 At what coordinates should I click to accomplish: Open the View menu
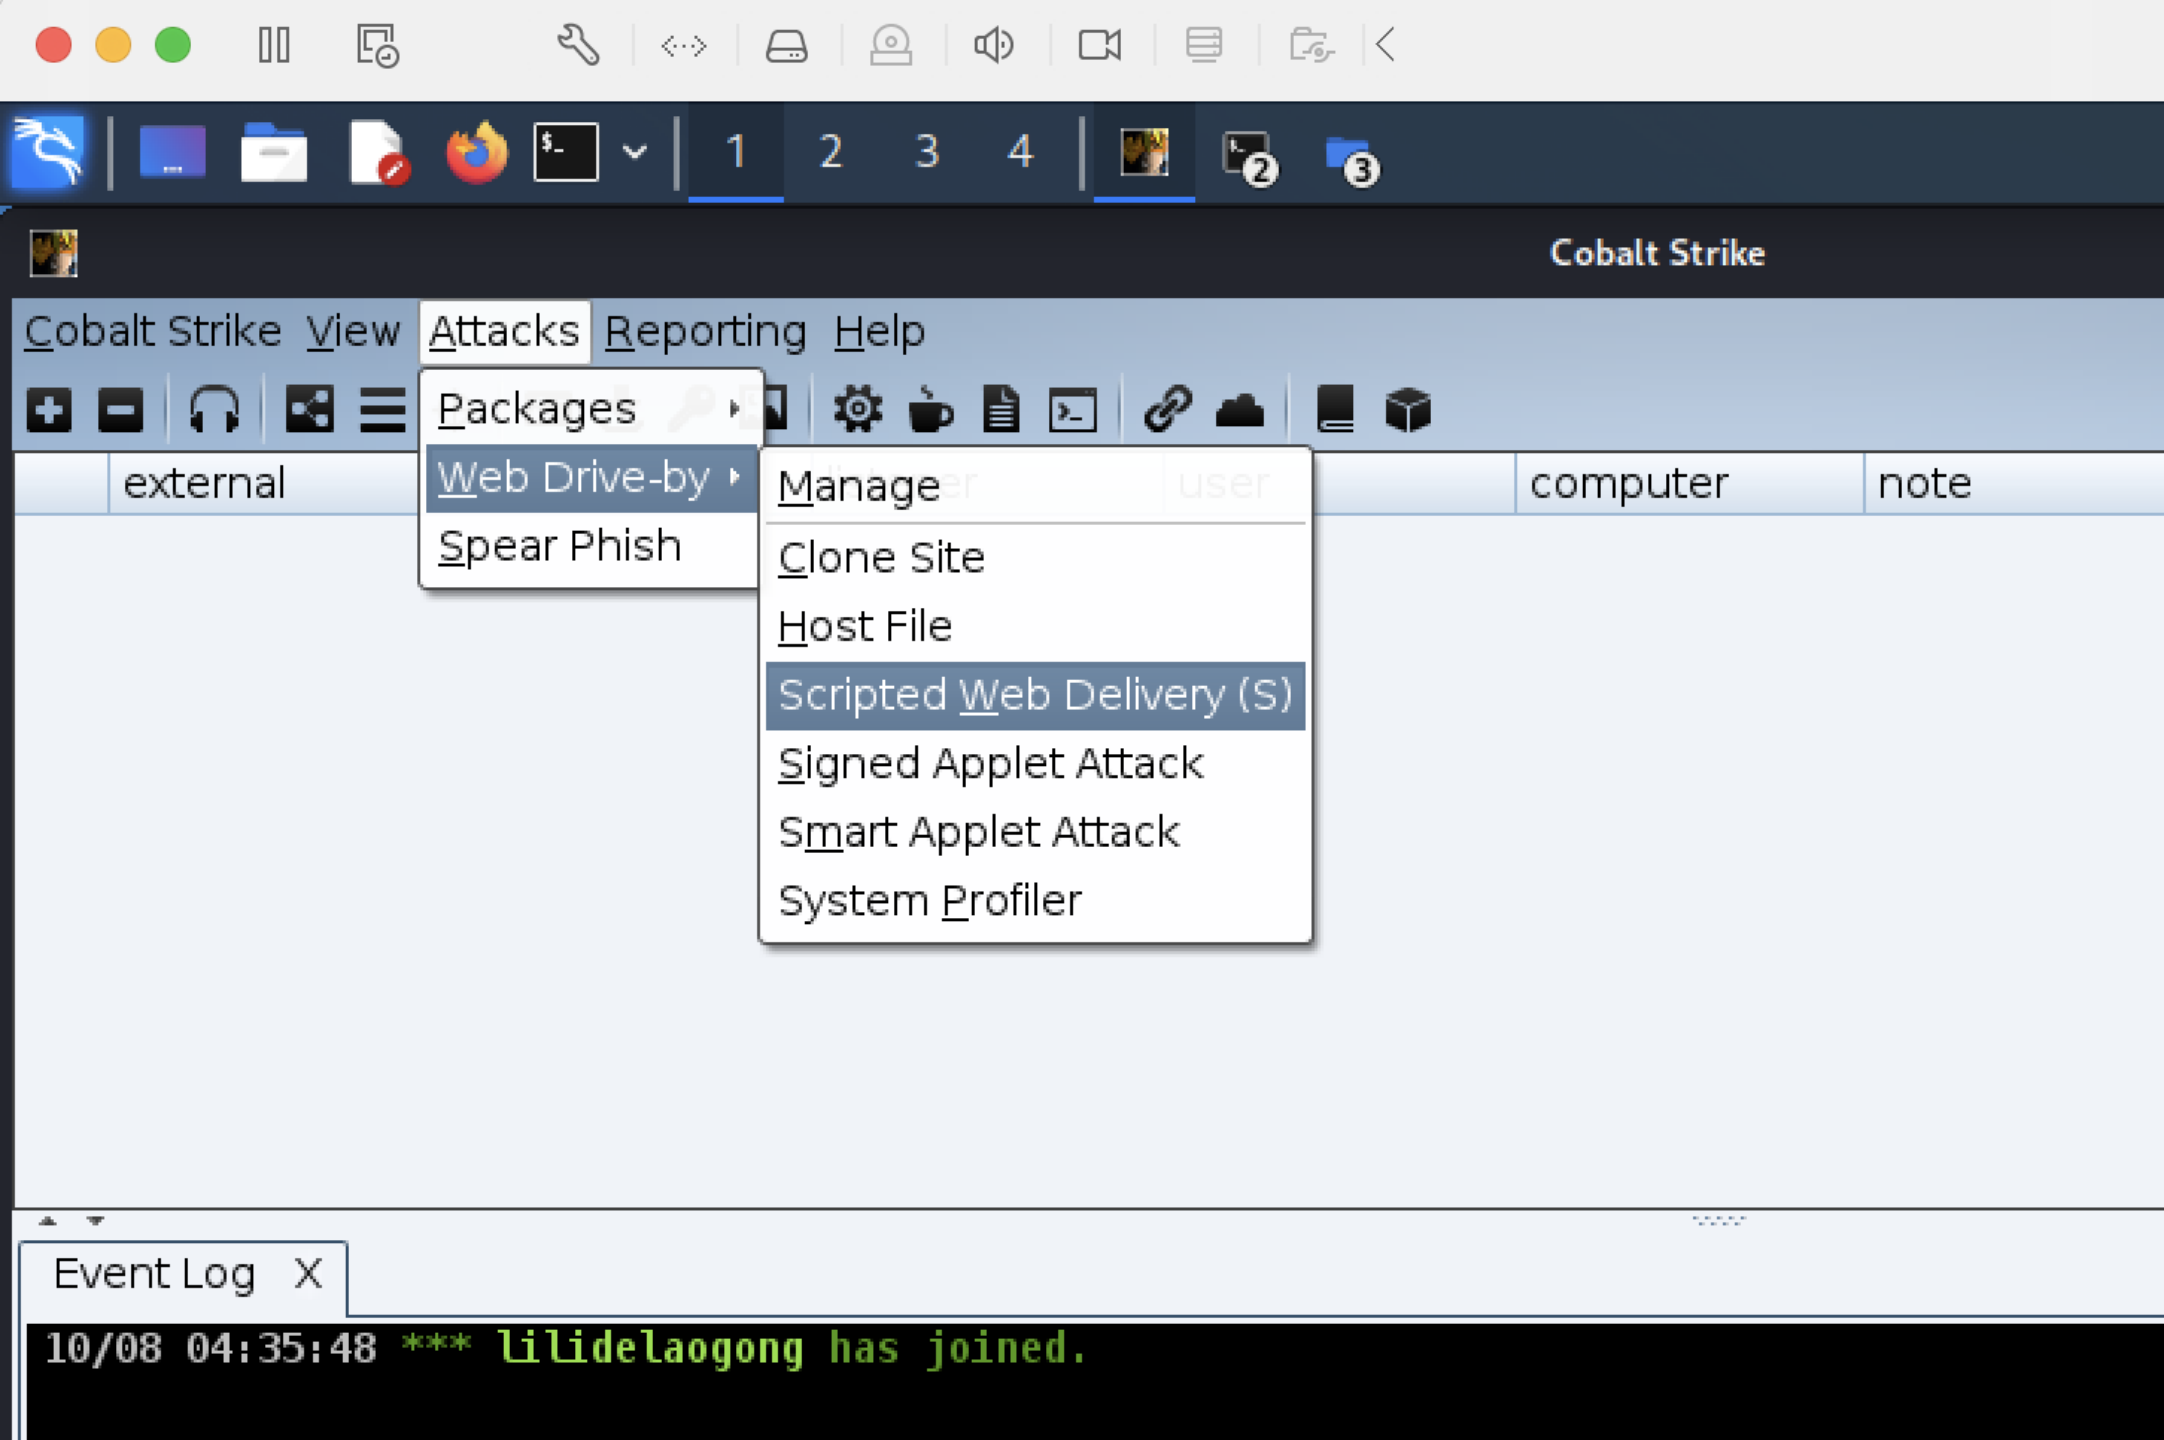tap(353, 331)
